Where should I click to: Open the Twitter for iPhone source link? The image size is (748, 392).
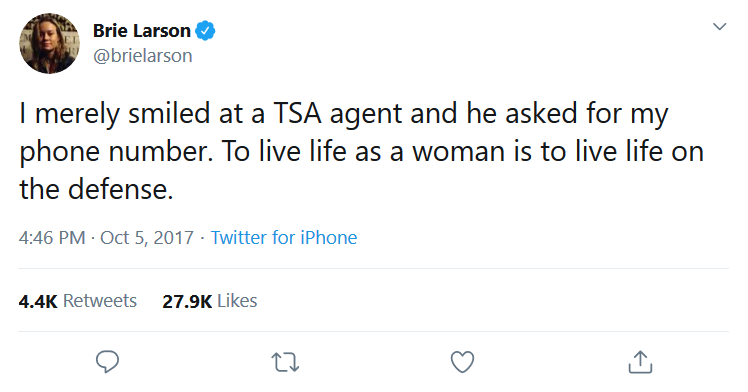coord(284,237)
